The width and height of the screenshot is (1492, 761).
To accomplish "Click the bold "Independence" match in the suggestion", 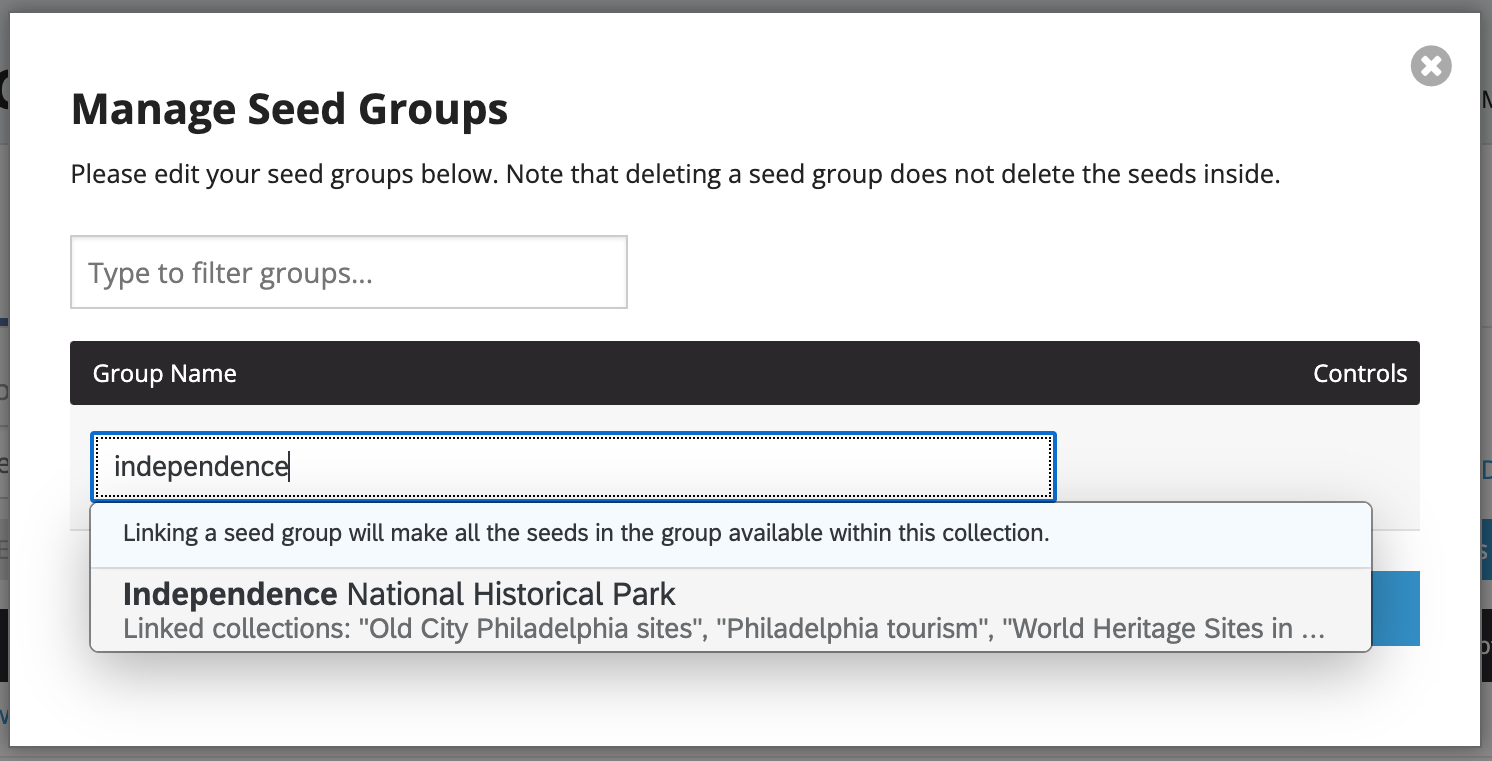I will (230, 594).
